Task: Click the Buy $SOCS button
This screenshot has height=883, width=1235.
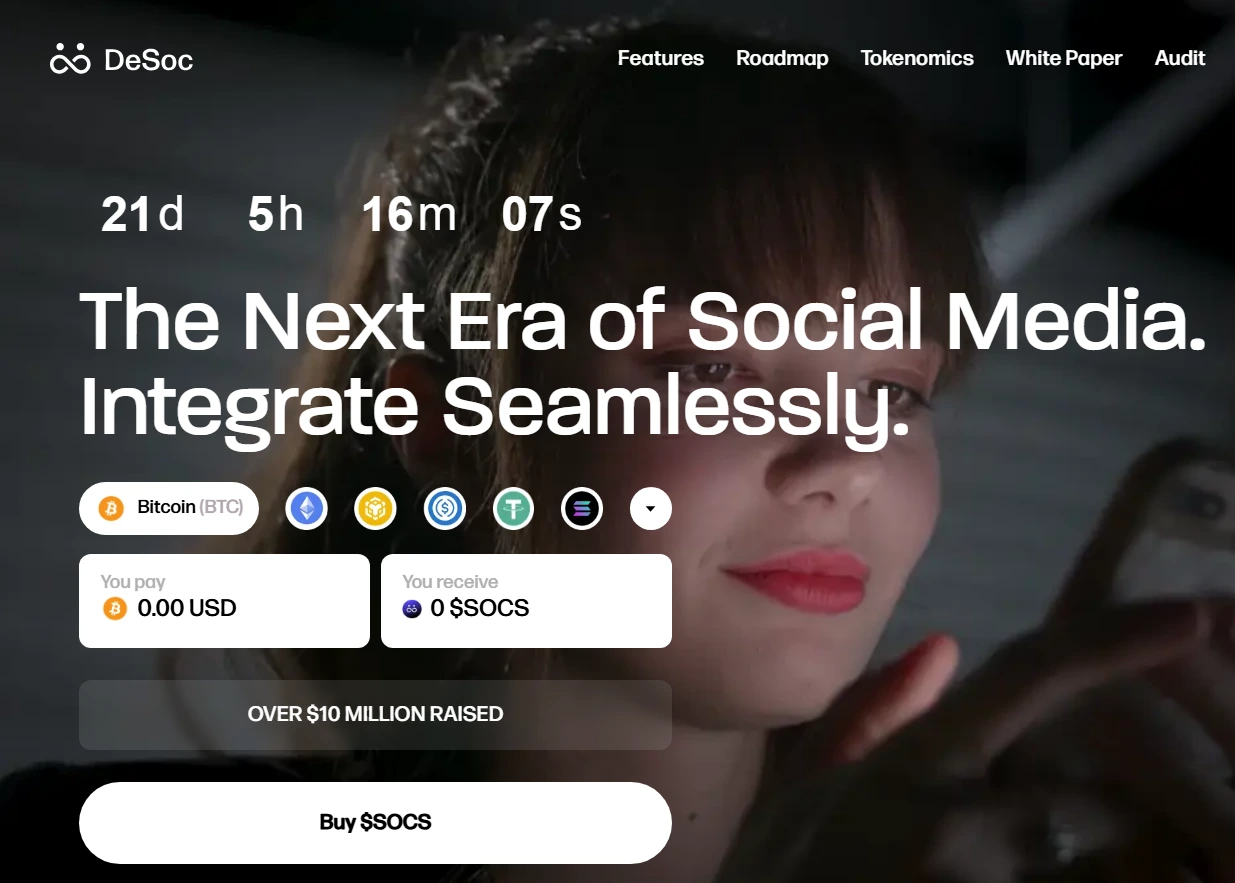Action: point(375,823)
